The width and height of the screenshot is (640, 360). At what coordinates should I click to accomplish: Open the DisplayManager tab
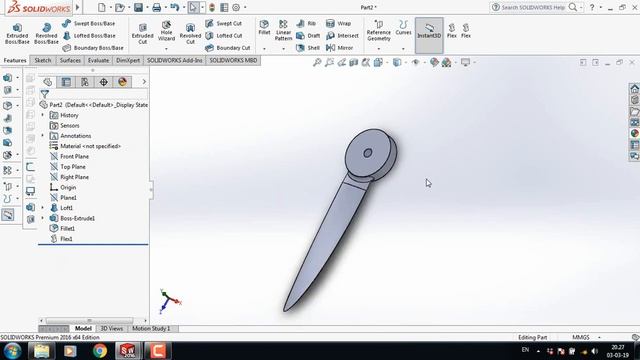[x=122, y=82]
